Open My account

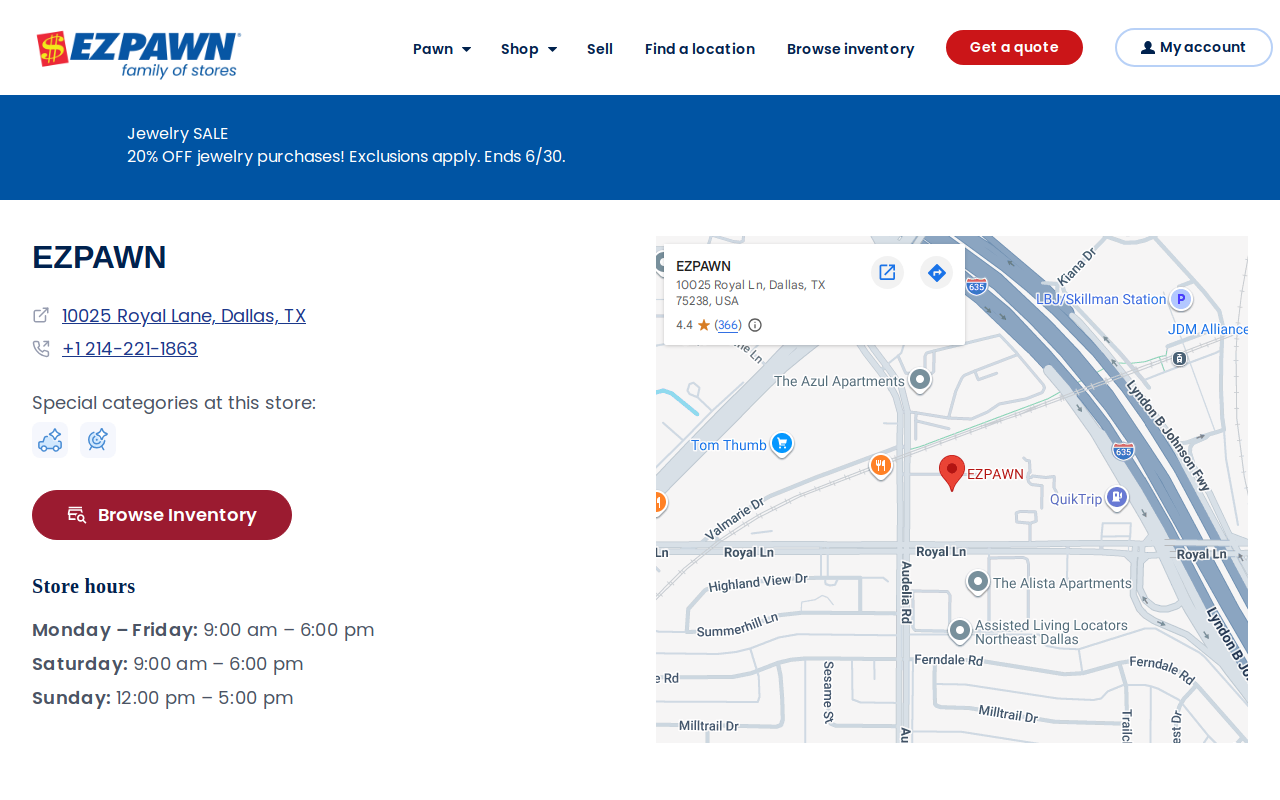[x=1193, y=47]
